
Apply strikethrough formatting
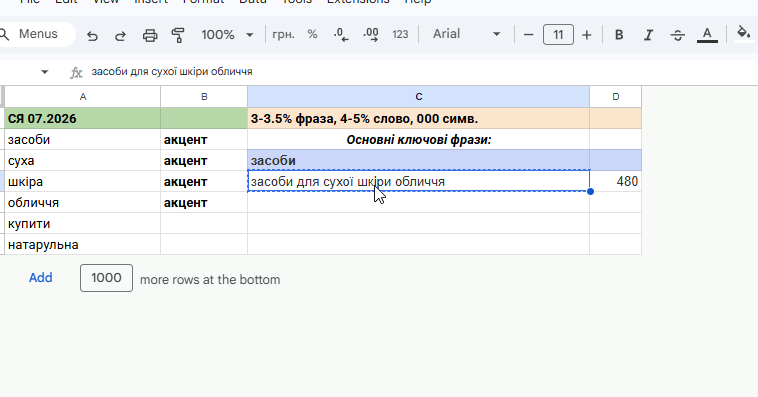[677, 35]
